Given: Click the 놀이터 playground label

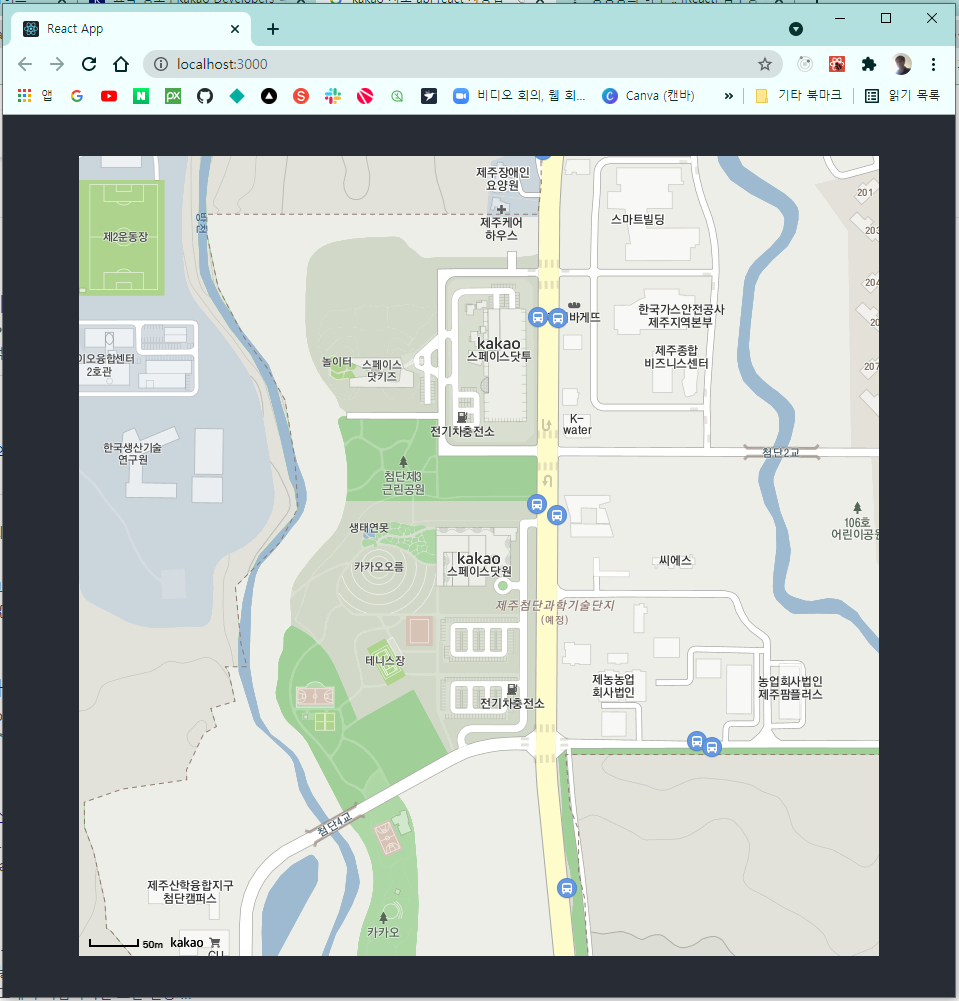Looking at the screenshot, I should 336,361.
